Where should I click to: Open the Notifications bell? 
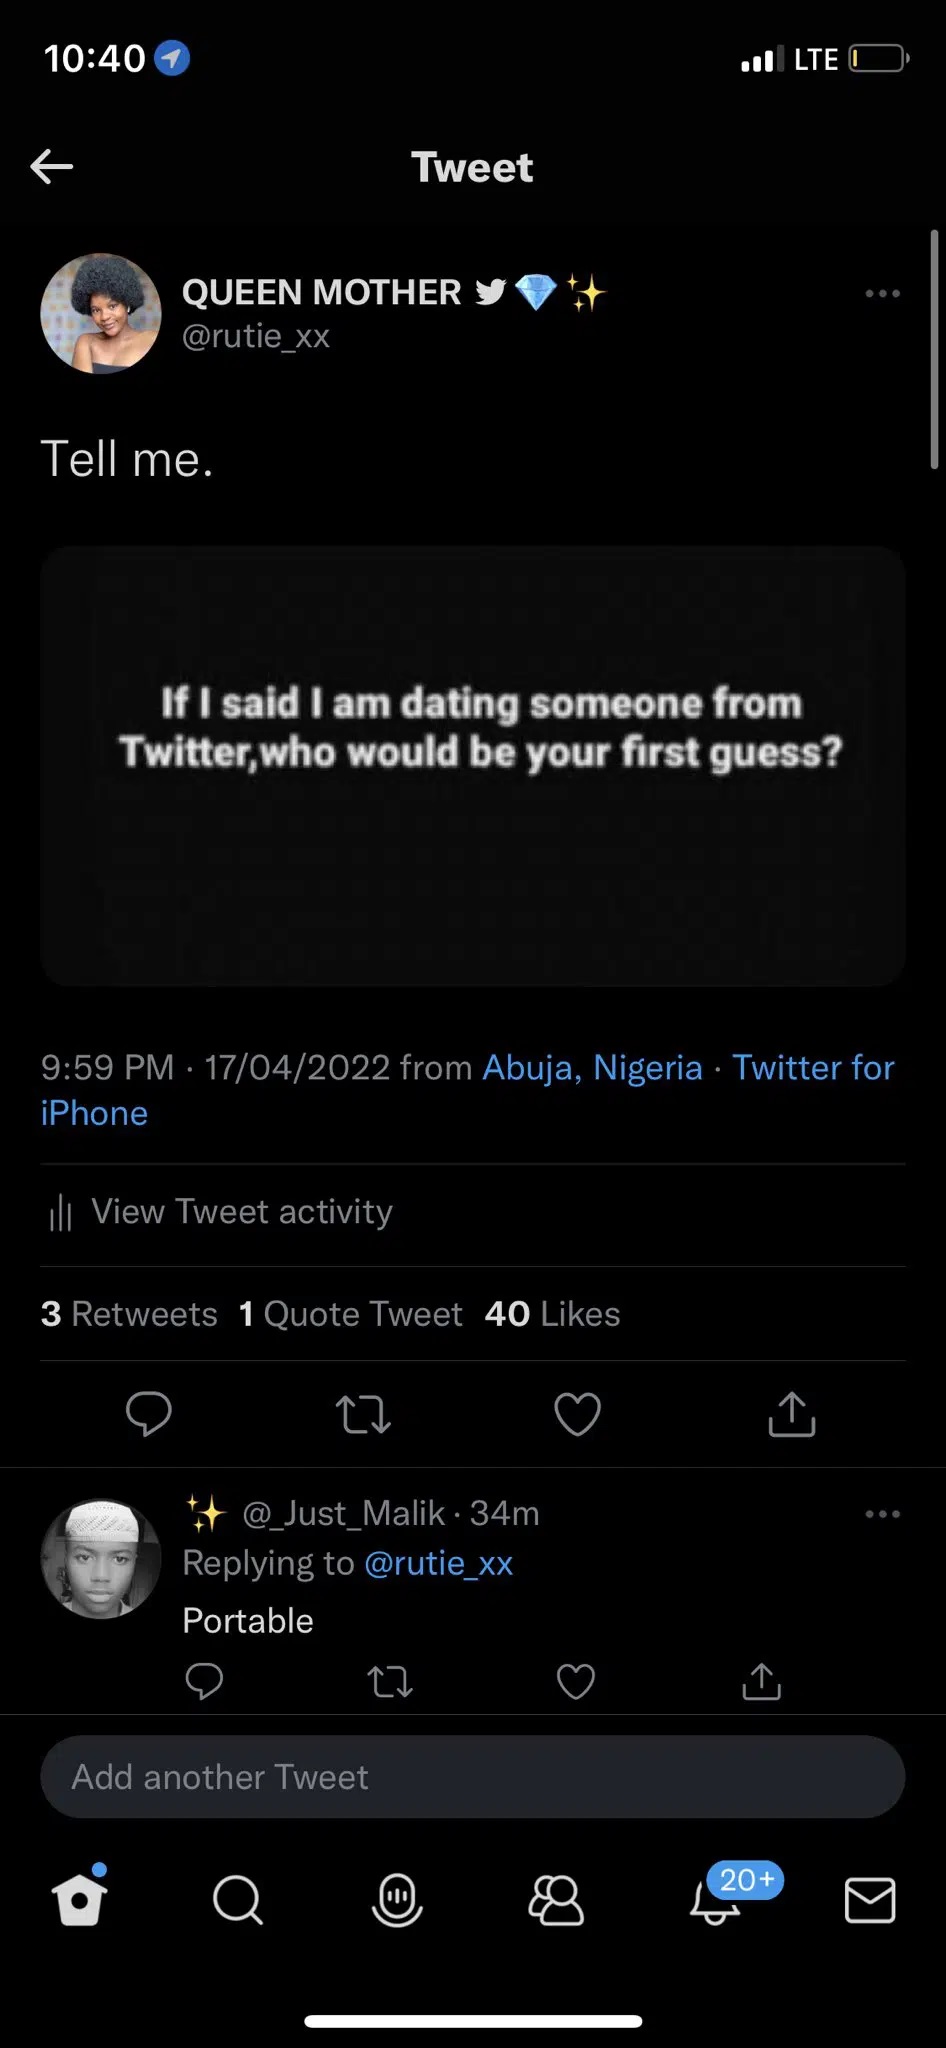pos(716,1899)
